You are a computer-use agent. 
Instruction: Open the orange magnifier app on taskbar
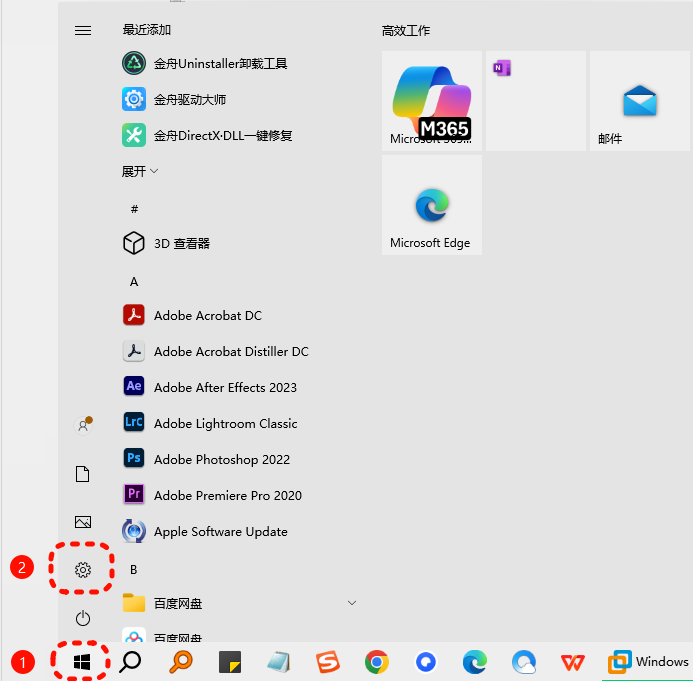click(x=180, y=662)
